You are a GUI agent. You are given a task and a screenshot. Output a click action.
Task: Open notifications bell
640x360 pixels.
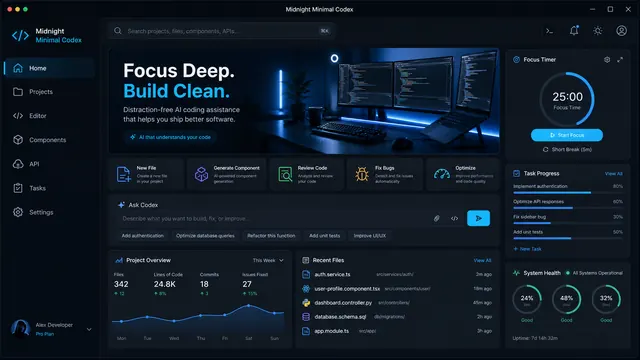[x=574, y=31]
